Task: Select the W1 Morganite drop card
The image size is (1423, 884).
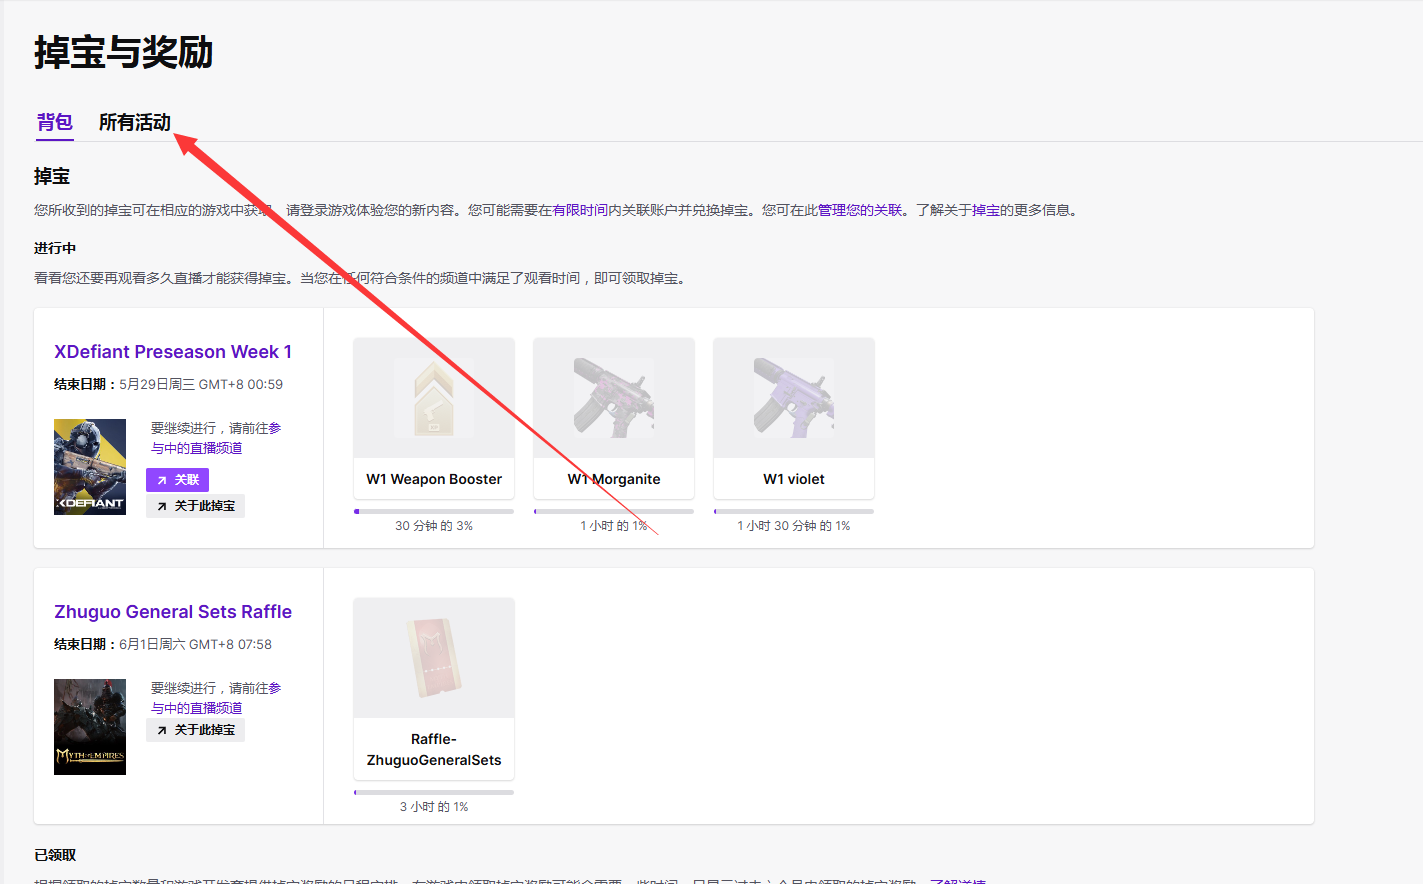Action: pyautogui.click(x=614, y=418)
